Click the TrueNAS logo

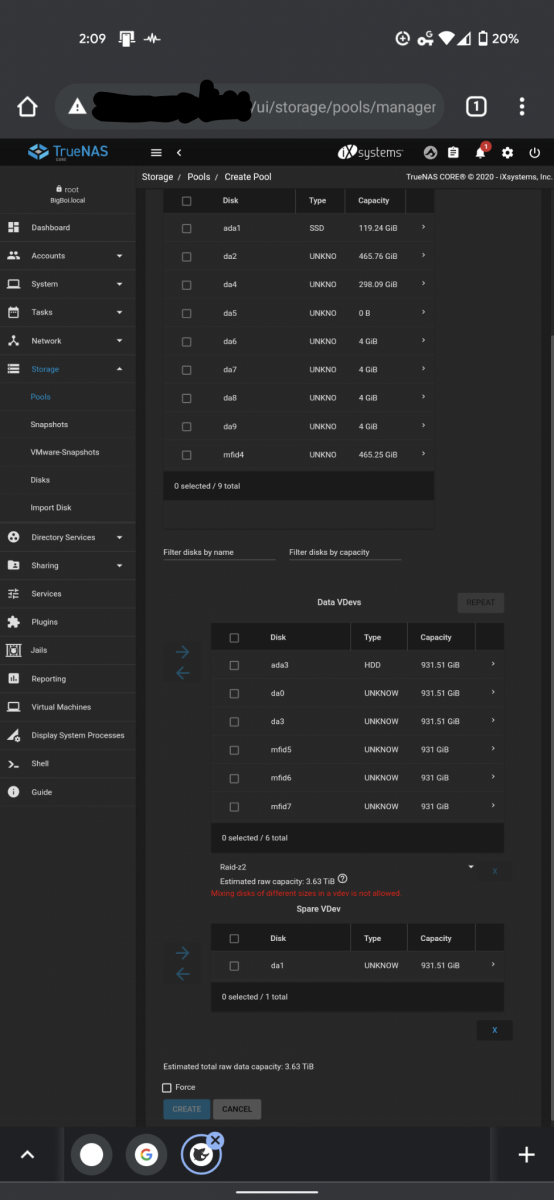click(67, 152)
